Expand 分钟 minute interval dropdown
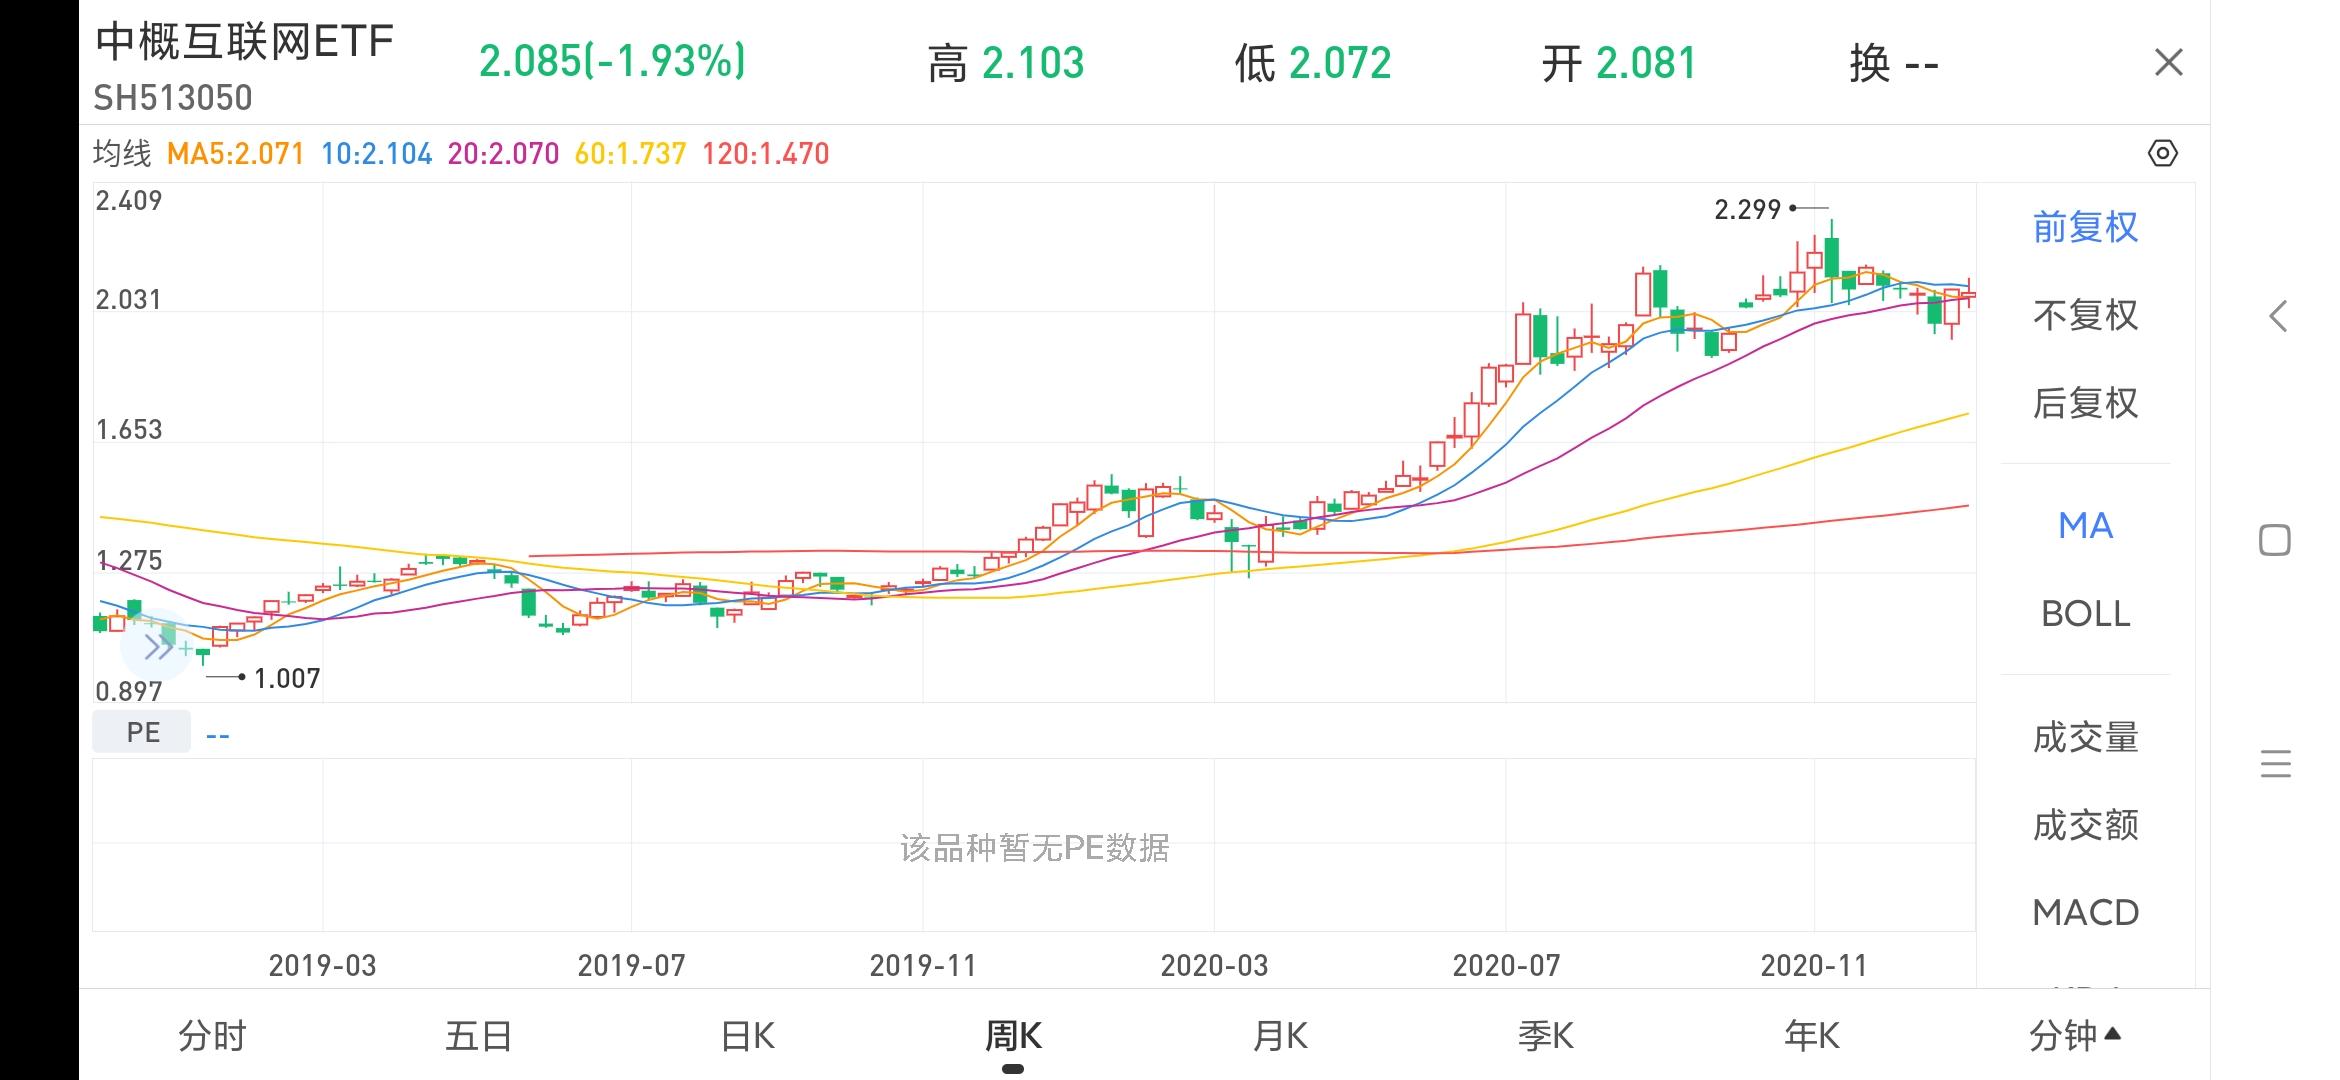Image resolution: width=2340 pixels, height=1080 pixels. click(2074, 1036)
